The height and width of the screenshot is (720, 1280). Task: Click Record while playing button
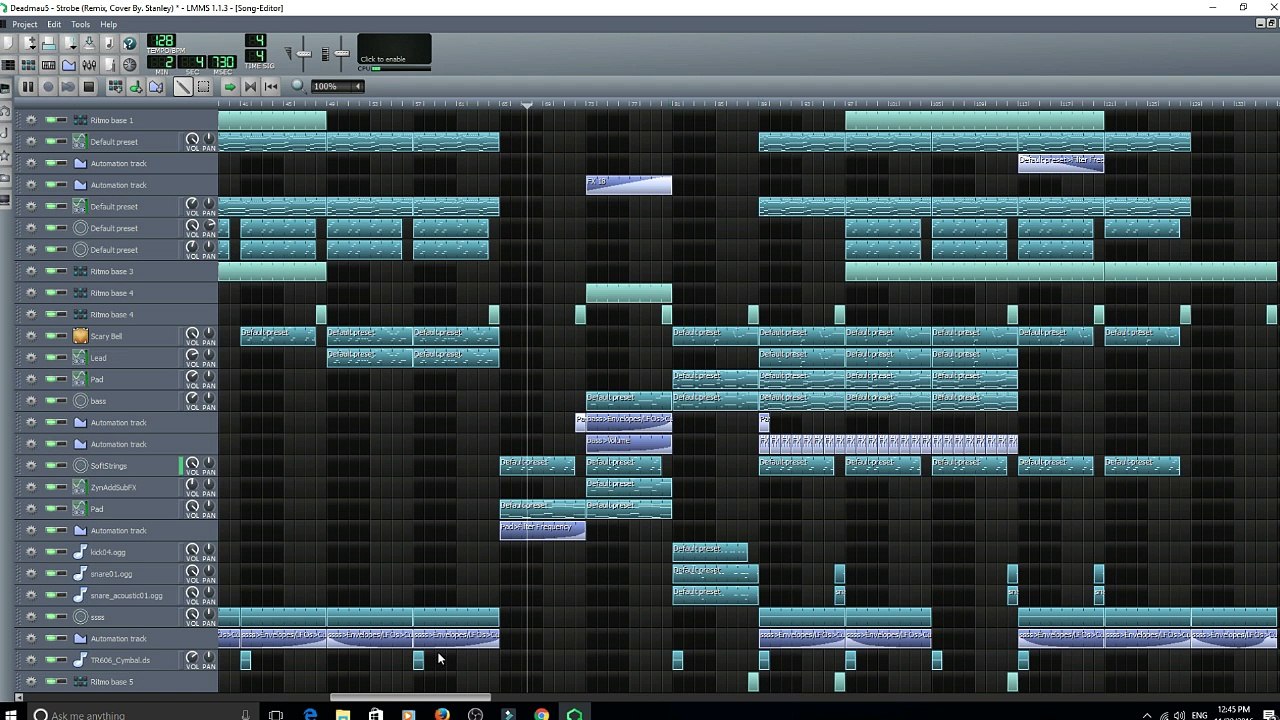(x=68, y=87)
